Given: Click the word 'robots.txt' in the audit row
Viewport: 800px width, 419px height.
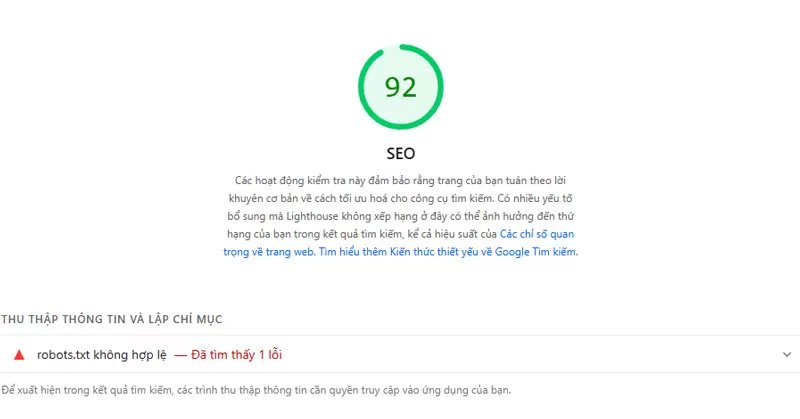Looking at the screenshot, I should (x=63, y=354).
